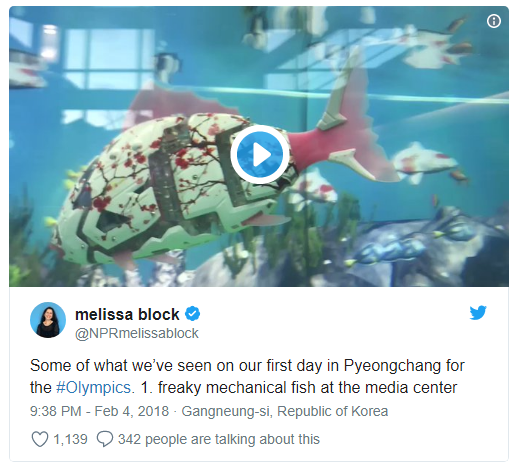Like the tweet with heart icon
This screenshot has width=519, height=465.
coord(40,439)
